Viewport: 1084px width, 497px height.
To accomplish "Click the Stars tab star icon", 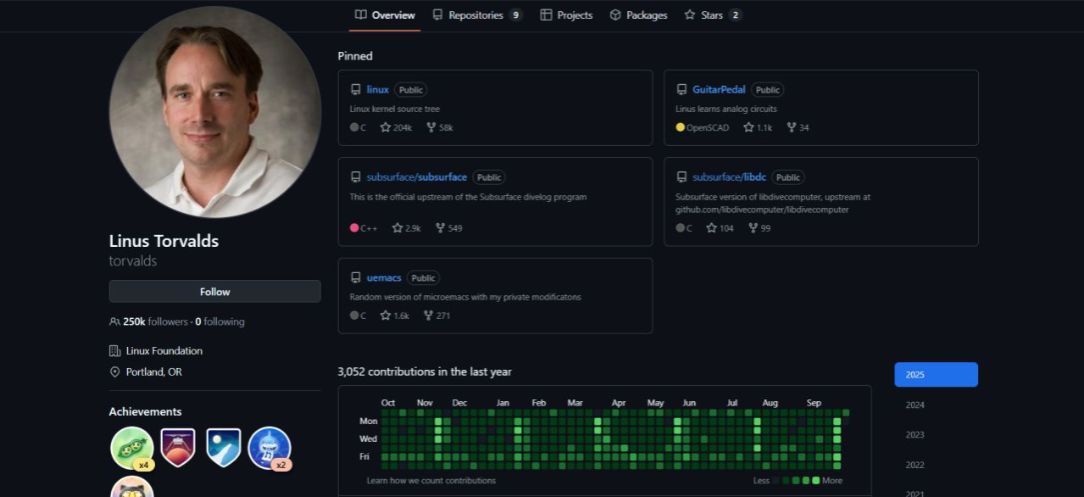I will click(690, 15).
